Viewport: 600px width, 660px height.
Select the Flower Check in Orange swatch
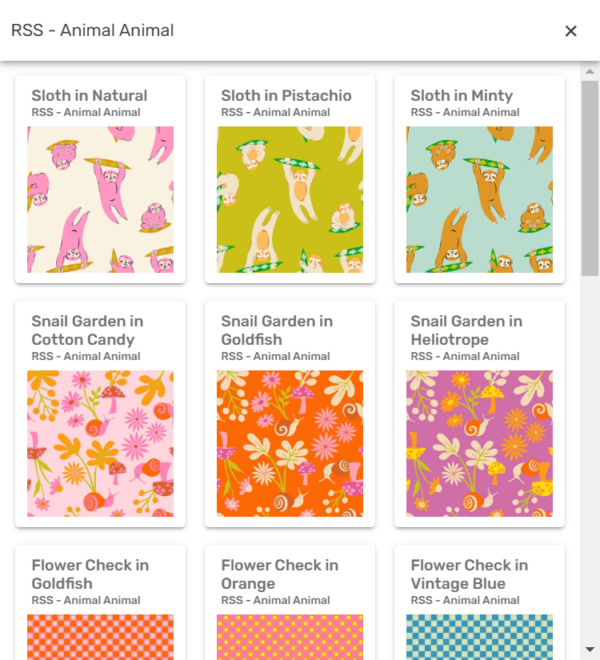(x=290, y=637)
